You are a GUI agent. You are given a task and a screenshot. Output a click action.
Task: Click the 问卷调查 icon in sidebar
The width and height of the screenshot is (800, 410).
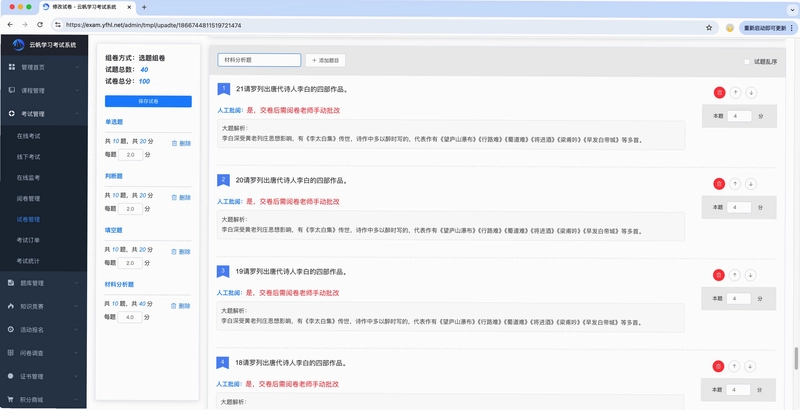pos(11,352)
